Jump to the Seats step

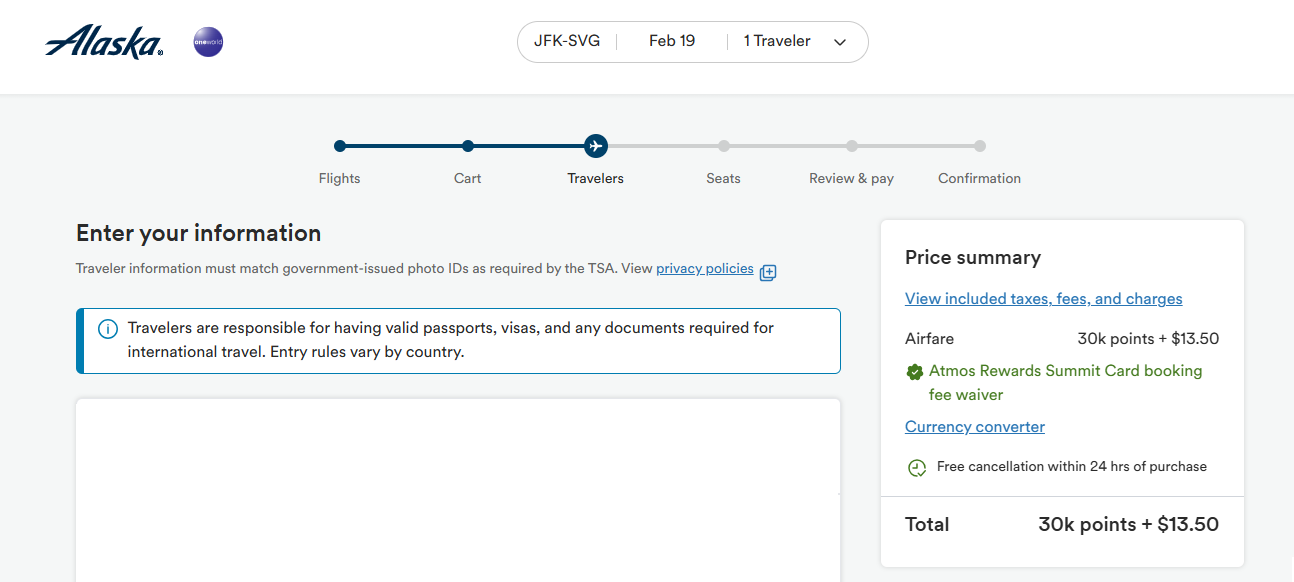point(724,178)
